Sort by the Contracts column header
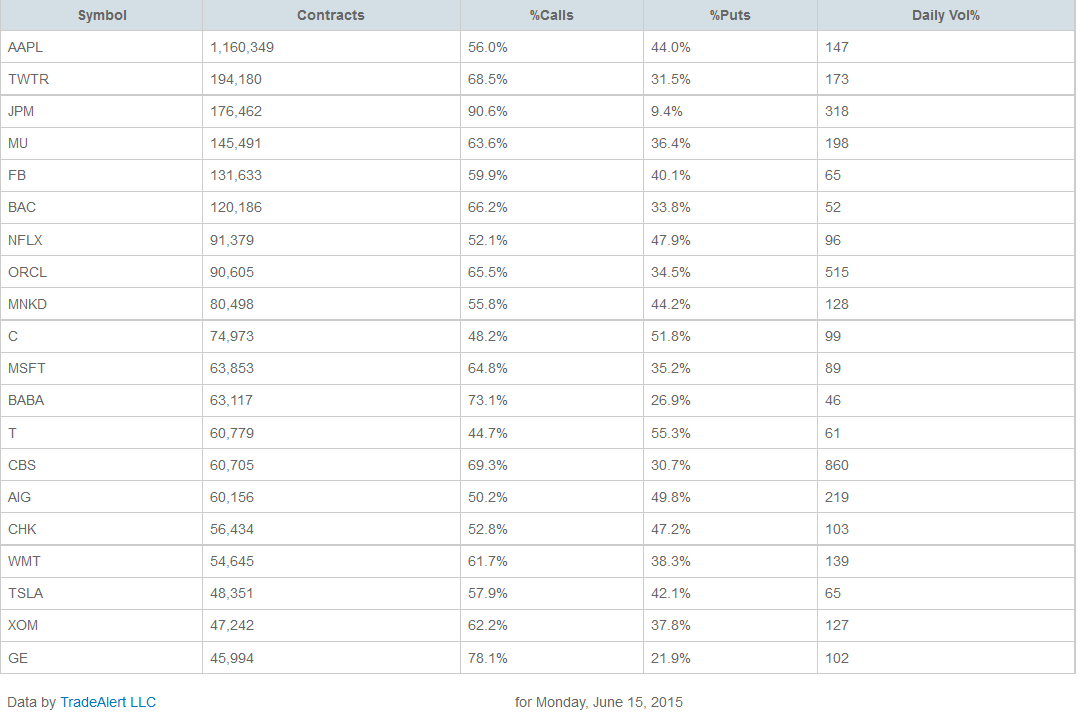This screenshot has width=1092, height=727. (331, 15)
